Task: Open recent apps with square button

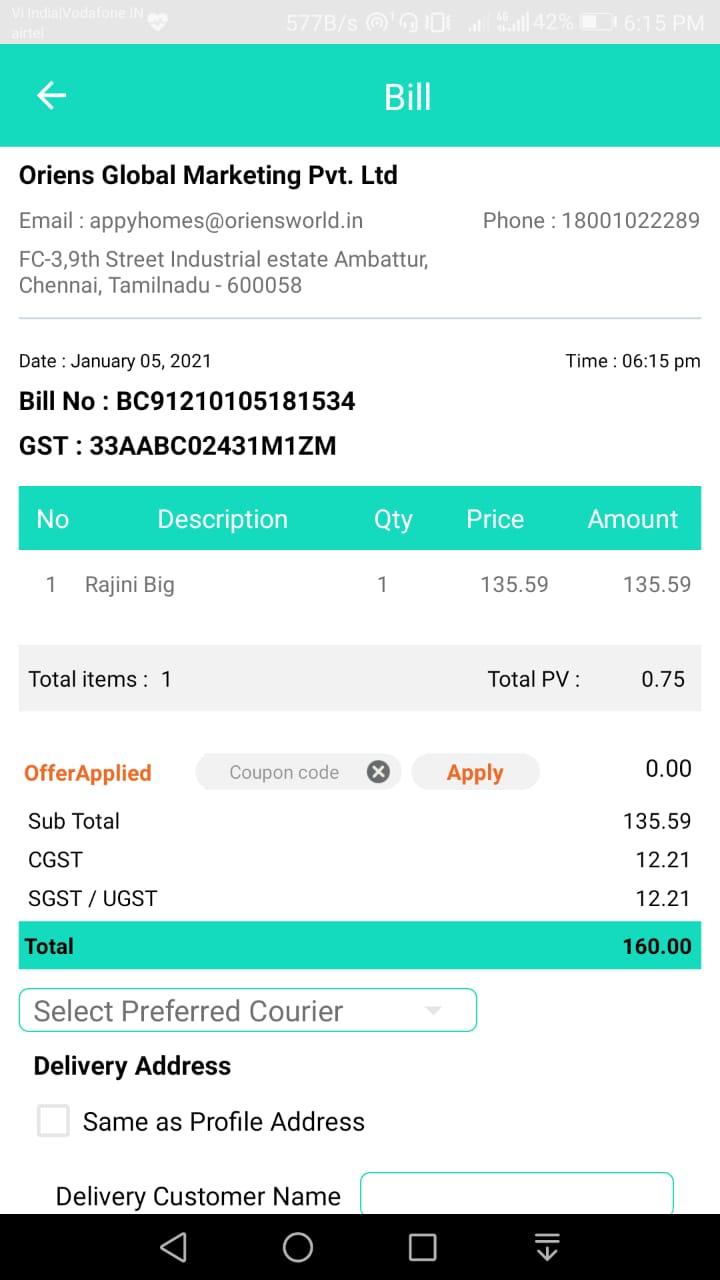Action: pyautogui.click(x=422, y=1247)
